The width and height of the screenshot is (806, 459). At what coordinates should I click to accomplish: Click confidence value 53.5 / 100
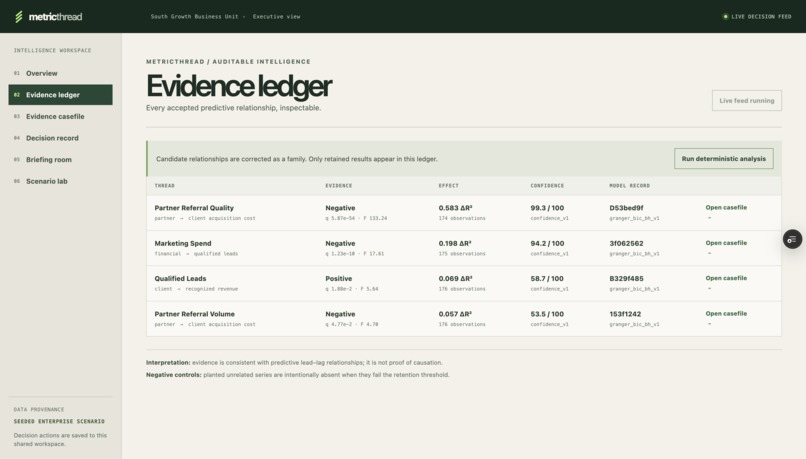547,314
